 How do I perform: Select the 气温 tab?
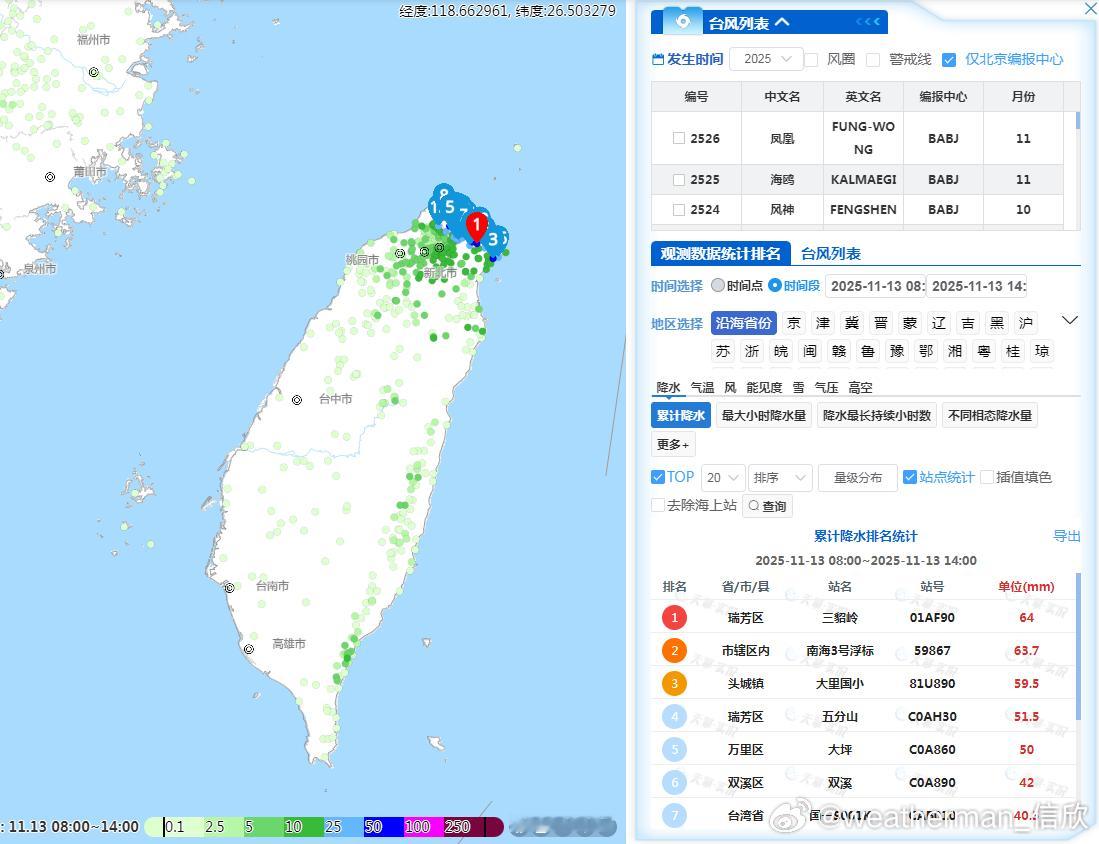pos(702,388)
